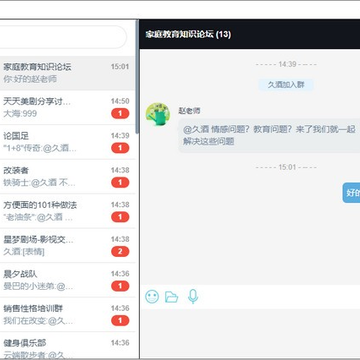Click the chat list vertical scrollbar

coord(137,77)
